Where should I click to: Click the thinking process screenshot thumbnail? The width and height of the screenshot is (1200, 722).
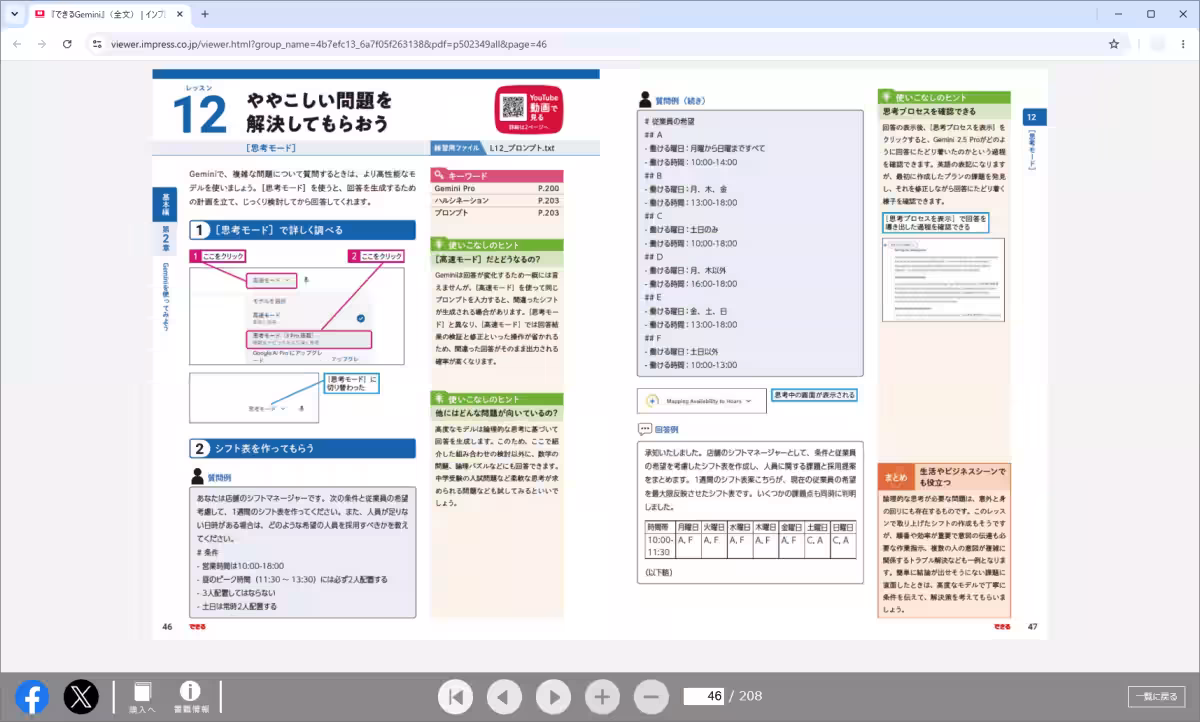(x=943, y=280)
